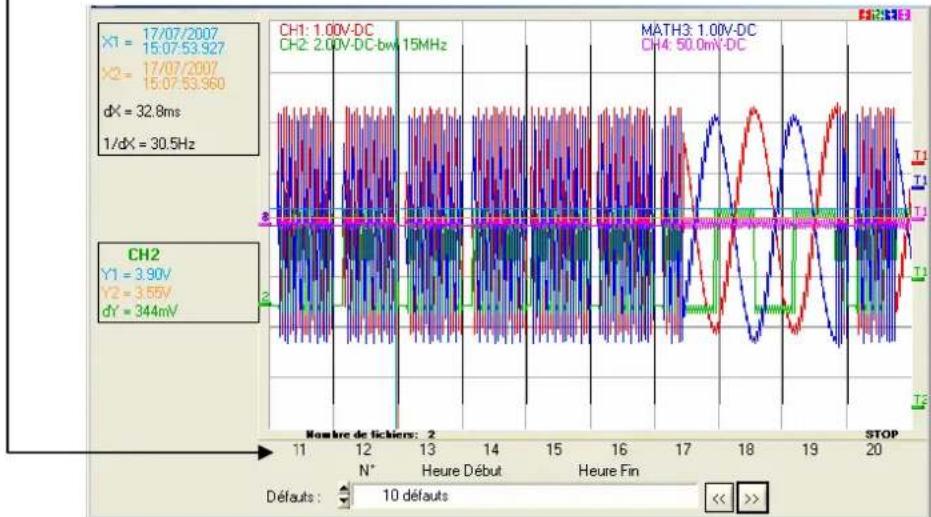Click the 'CH2: 2.00V-DC-bw 15MHz' label
The width and height of the screenshot is (931, 517).
(363, 45)
